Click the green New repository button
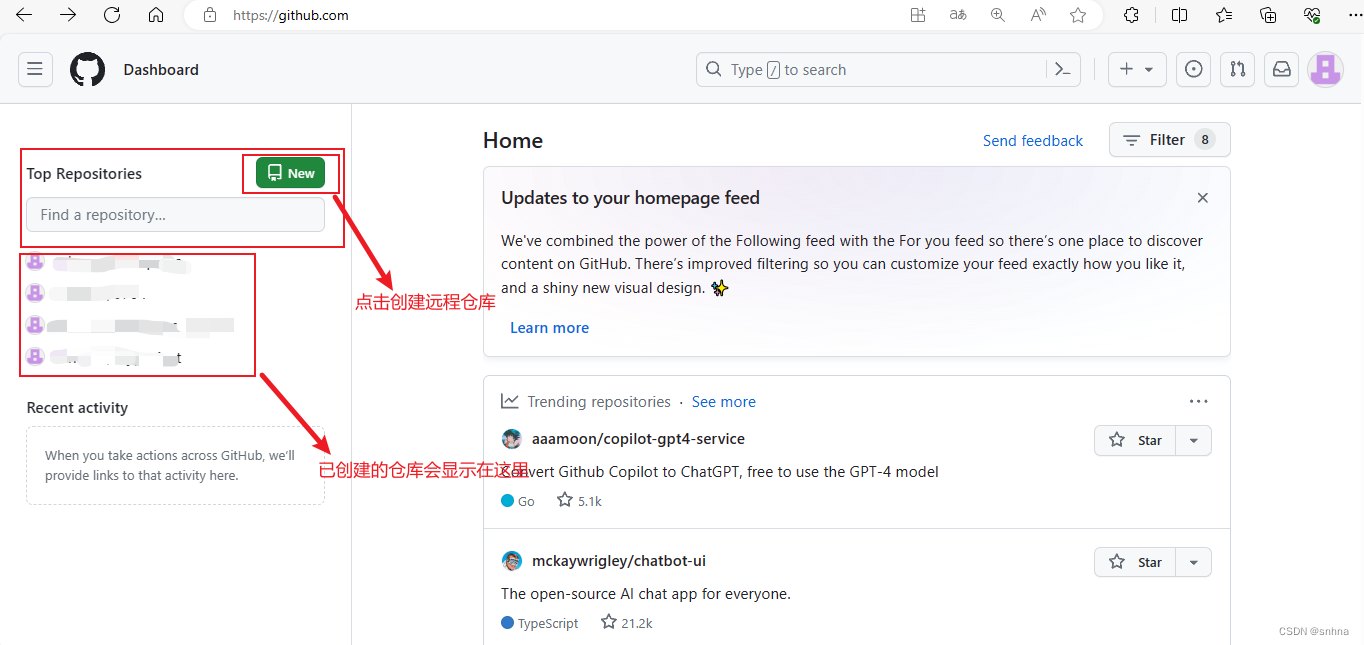The image size is (1364, 645). coord(290,173)
